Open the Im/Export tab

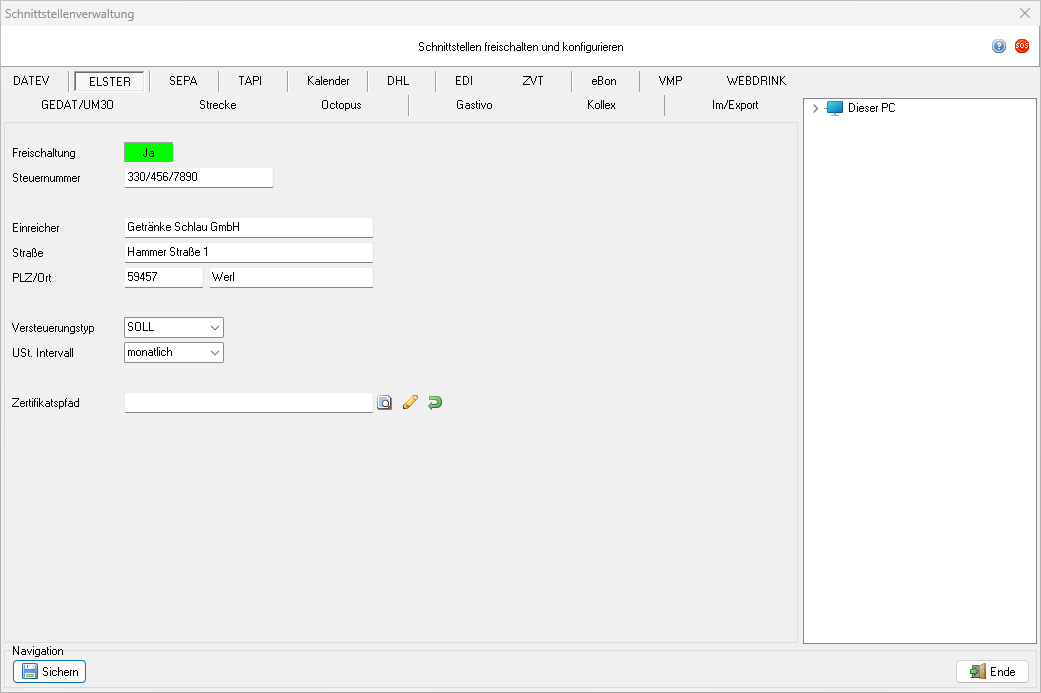pos(734,105)
